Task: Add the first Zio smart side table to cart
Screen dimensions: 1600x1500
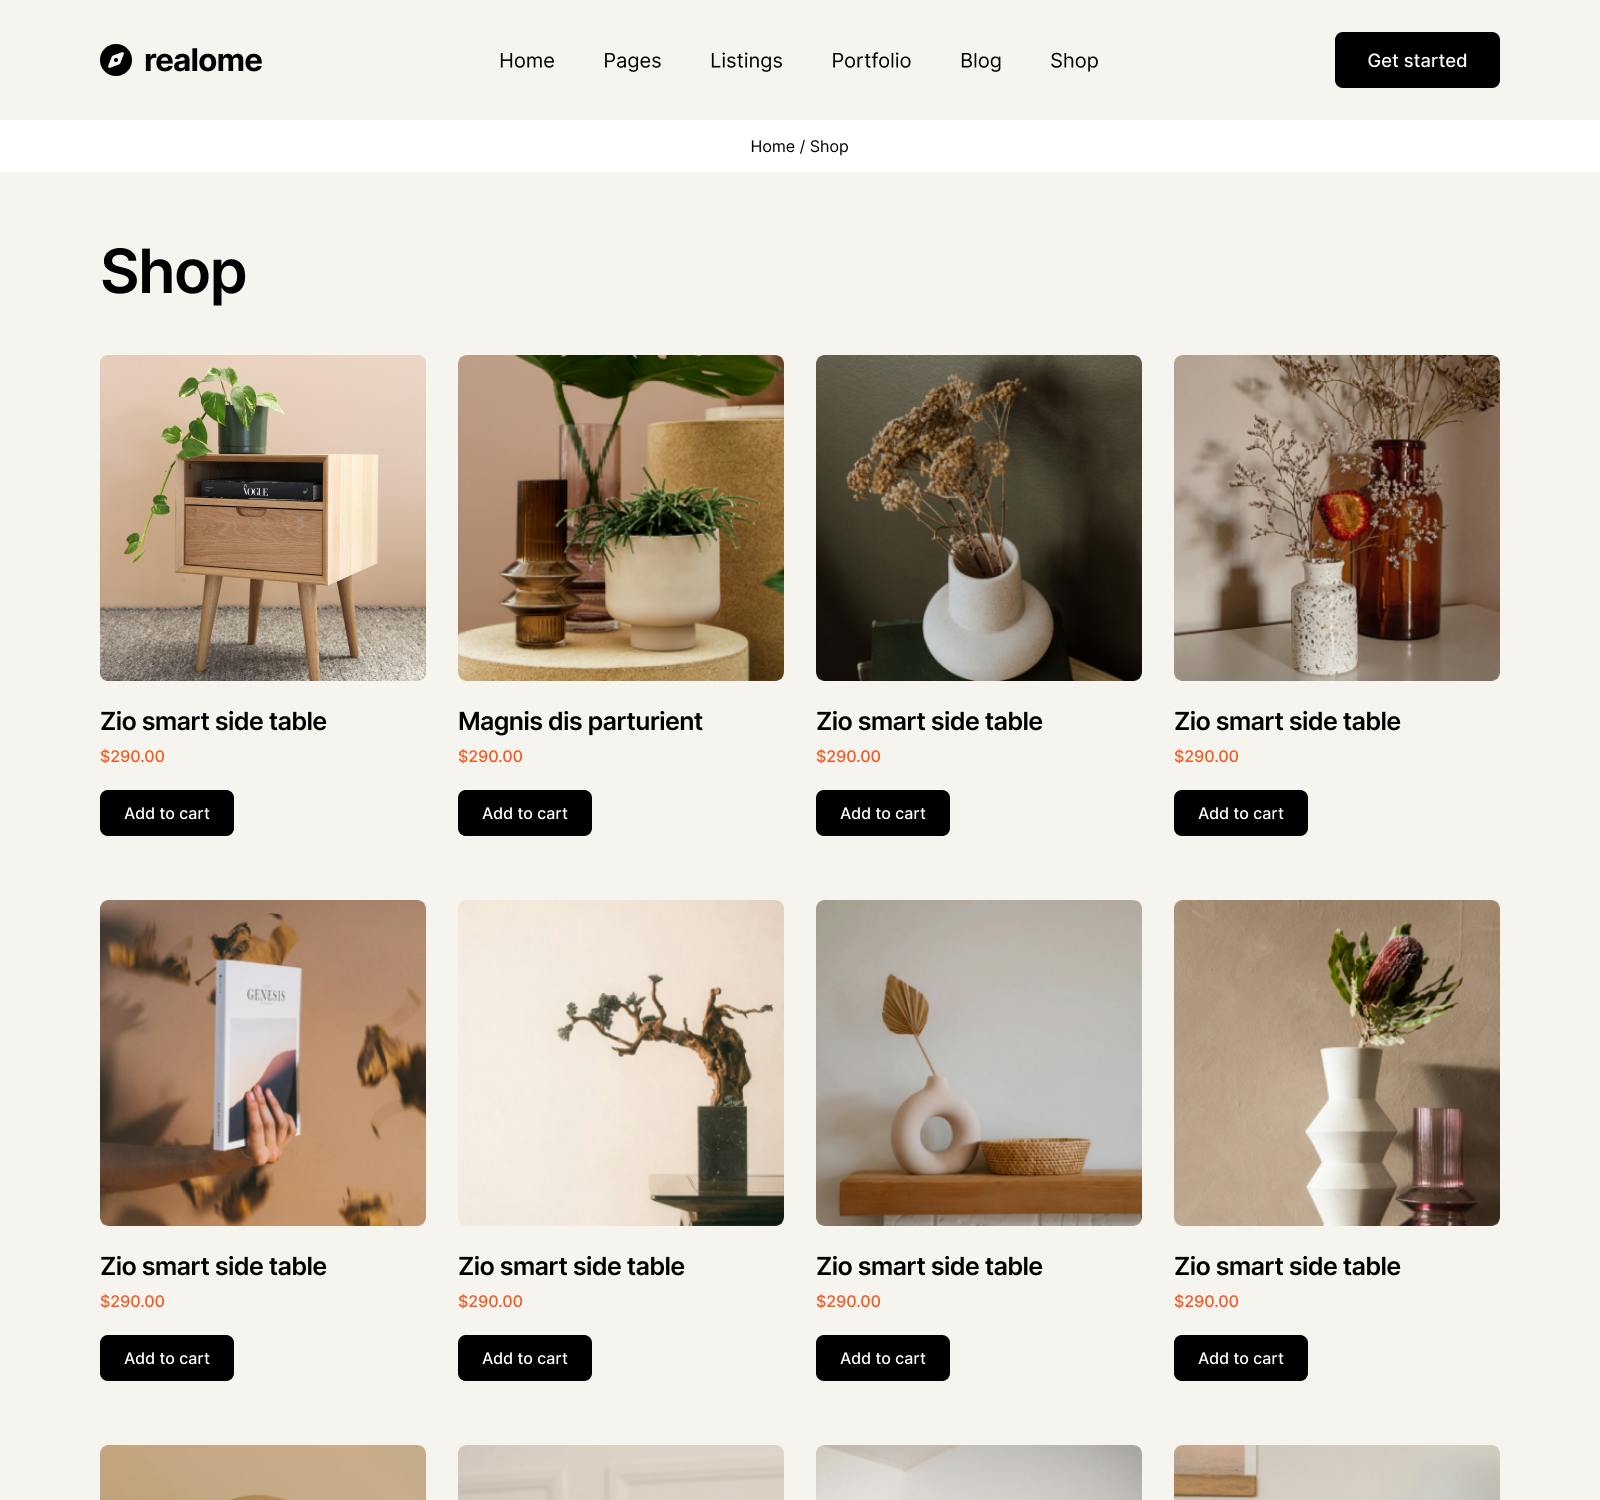Action: (167, 813)
